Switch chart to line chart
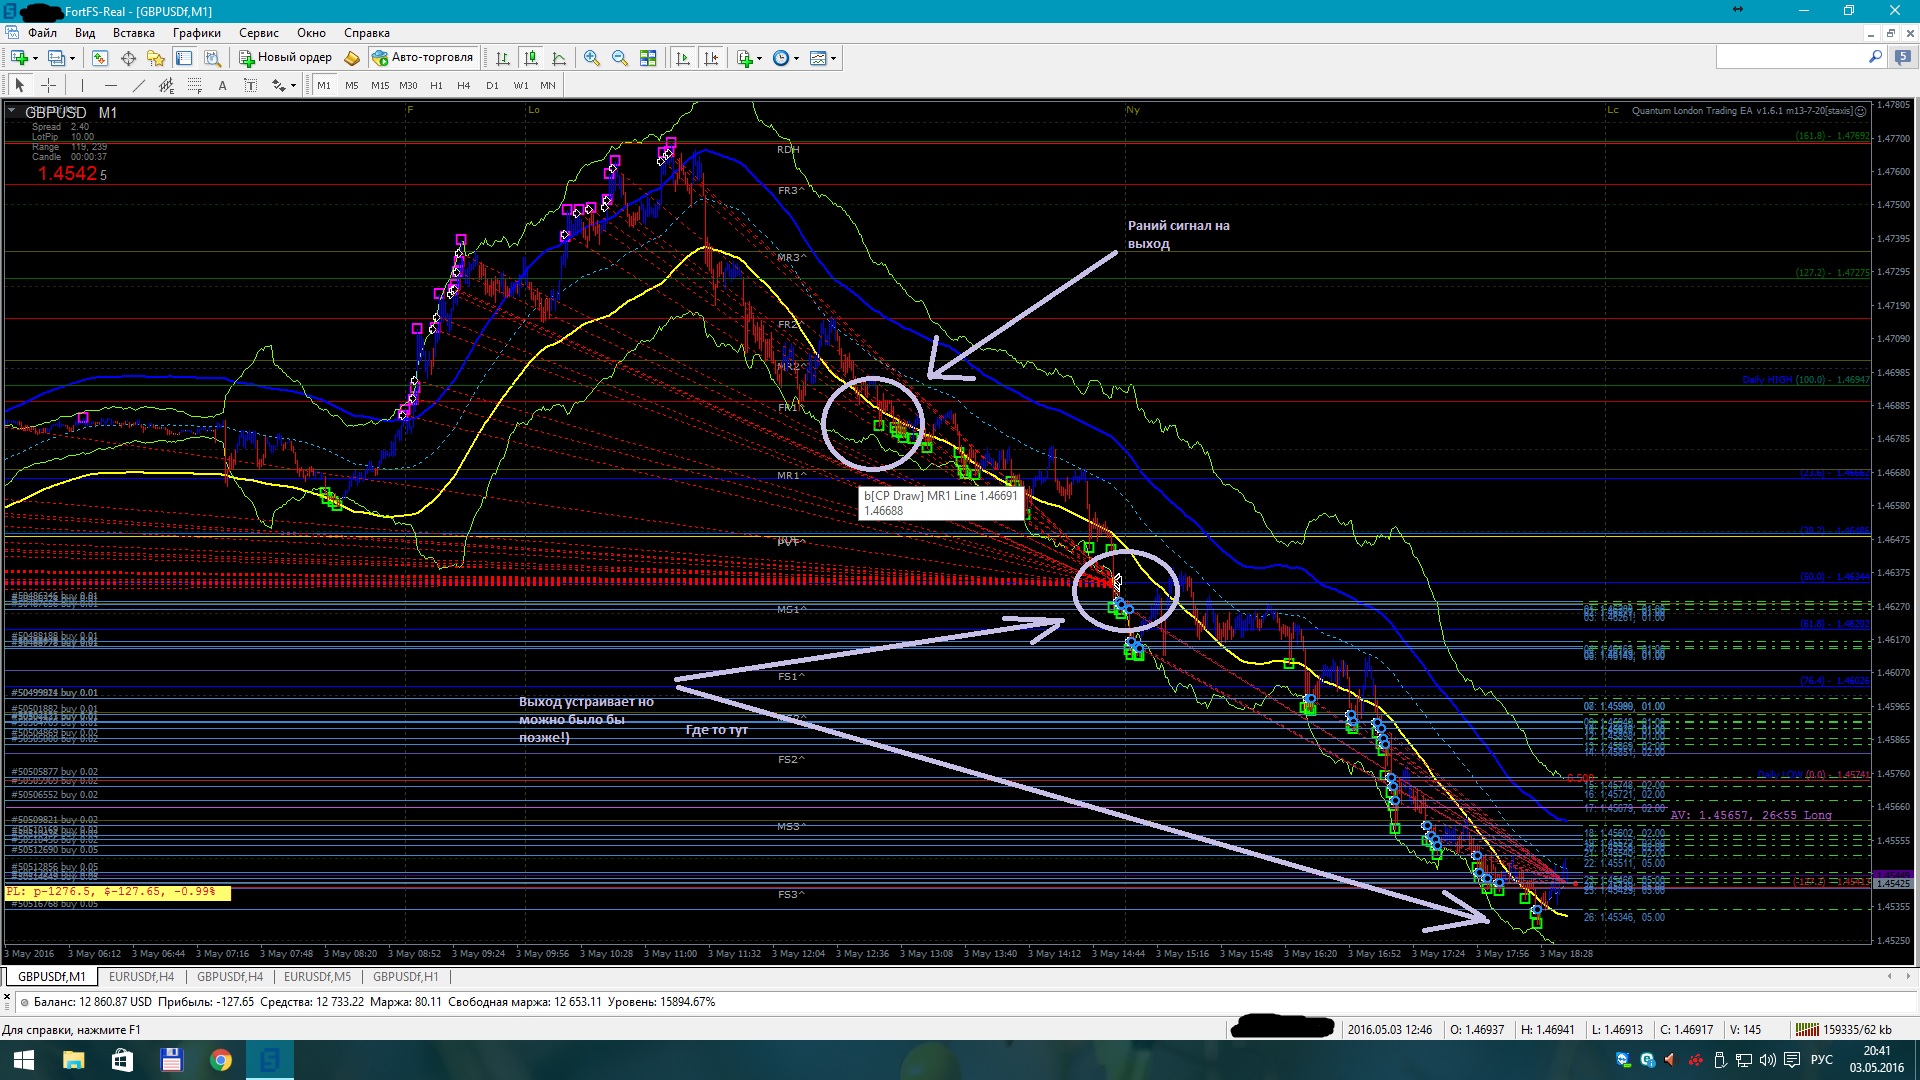The width and height of the screenshot is (1920, 1080). pos(559,58)
